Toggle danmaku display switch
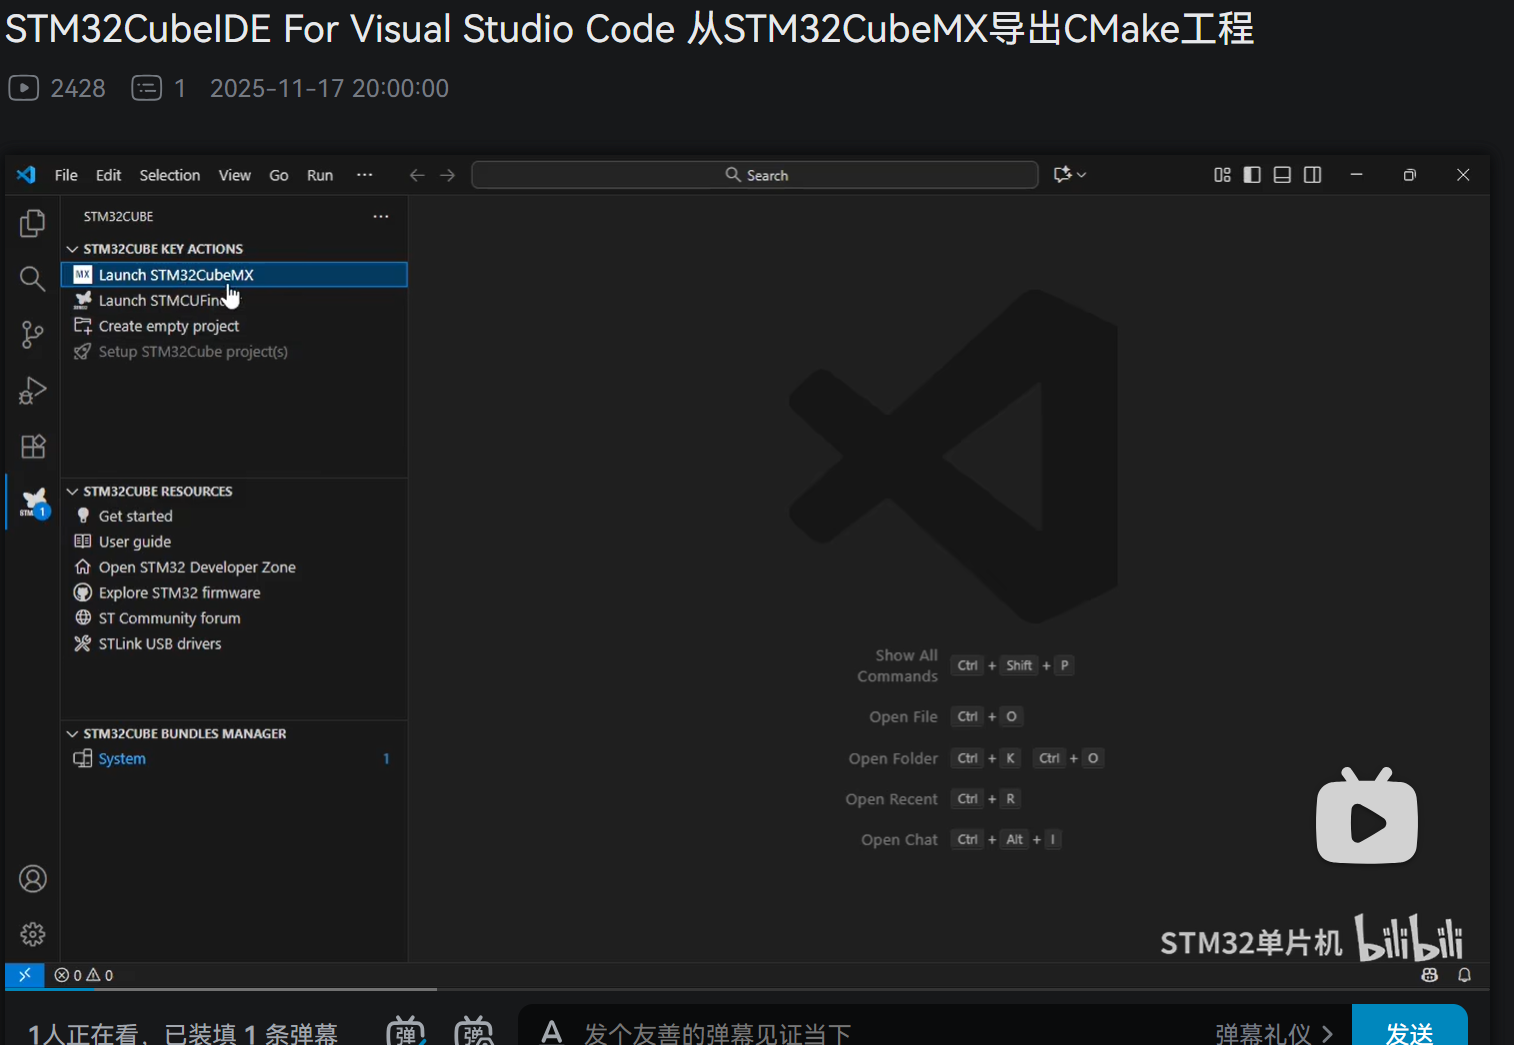The height and width of the screenshot is (1045, 1514). coord(406,1031)
